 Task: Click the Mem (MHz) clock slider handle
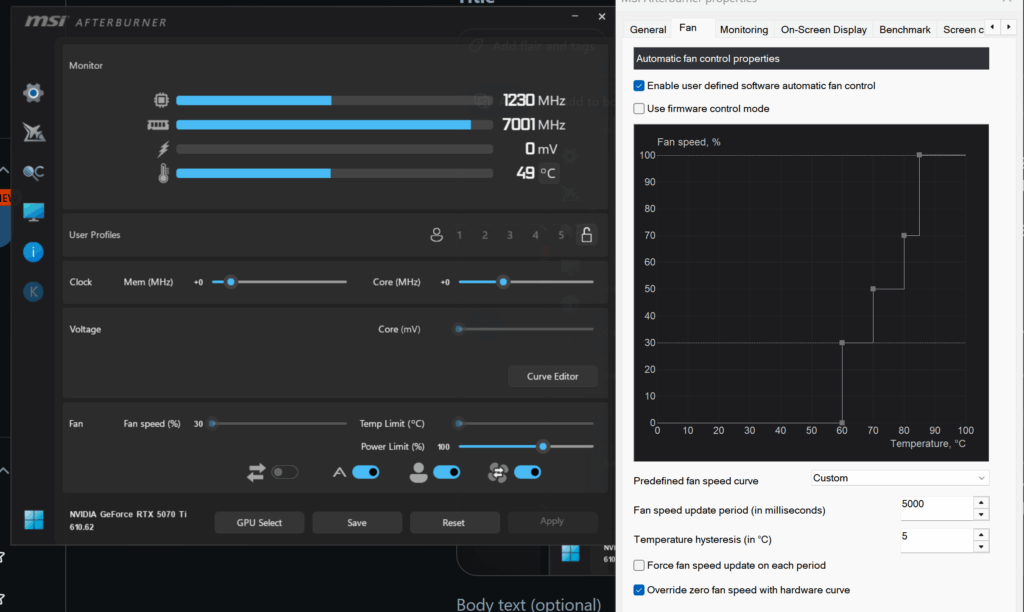(x=231, y=282)
